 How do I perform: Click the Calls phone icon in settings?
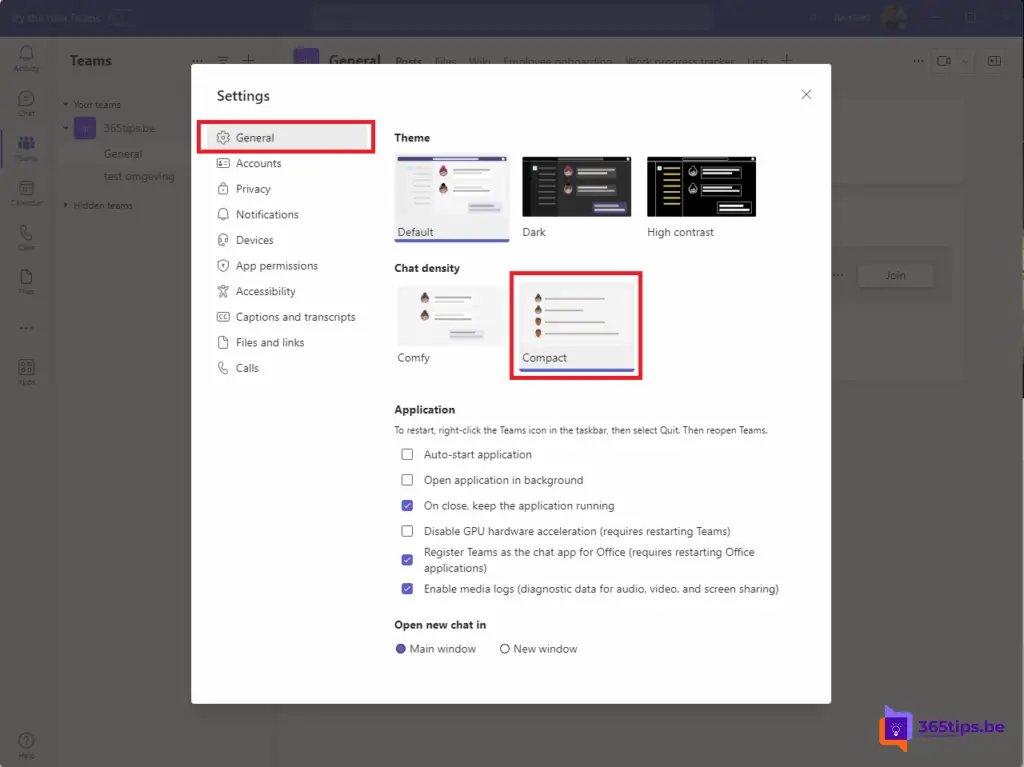click(x=223, y=368)
